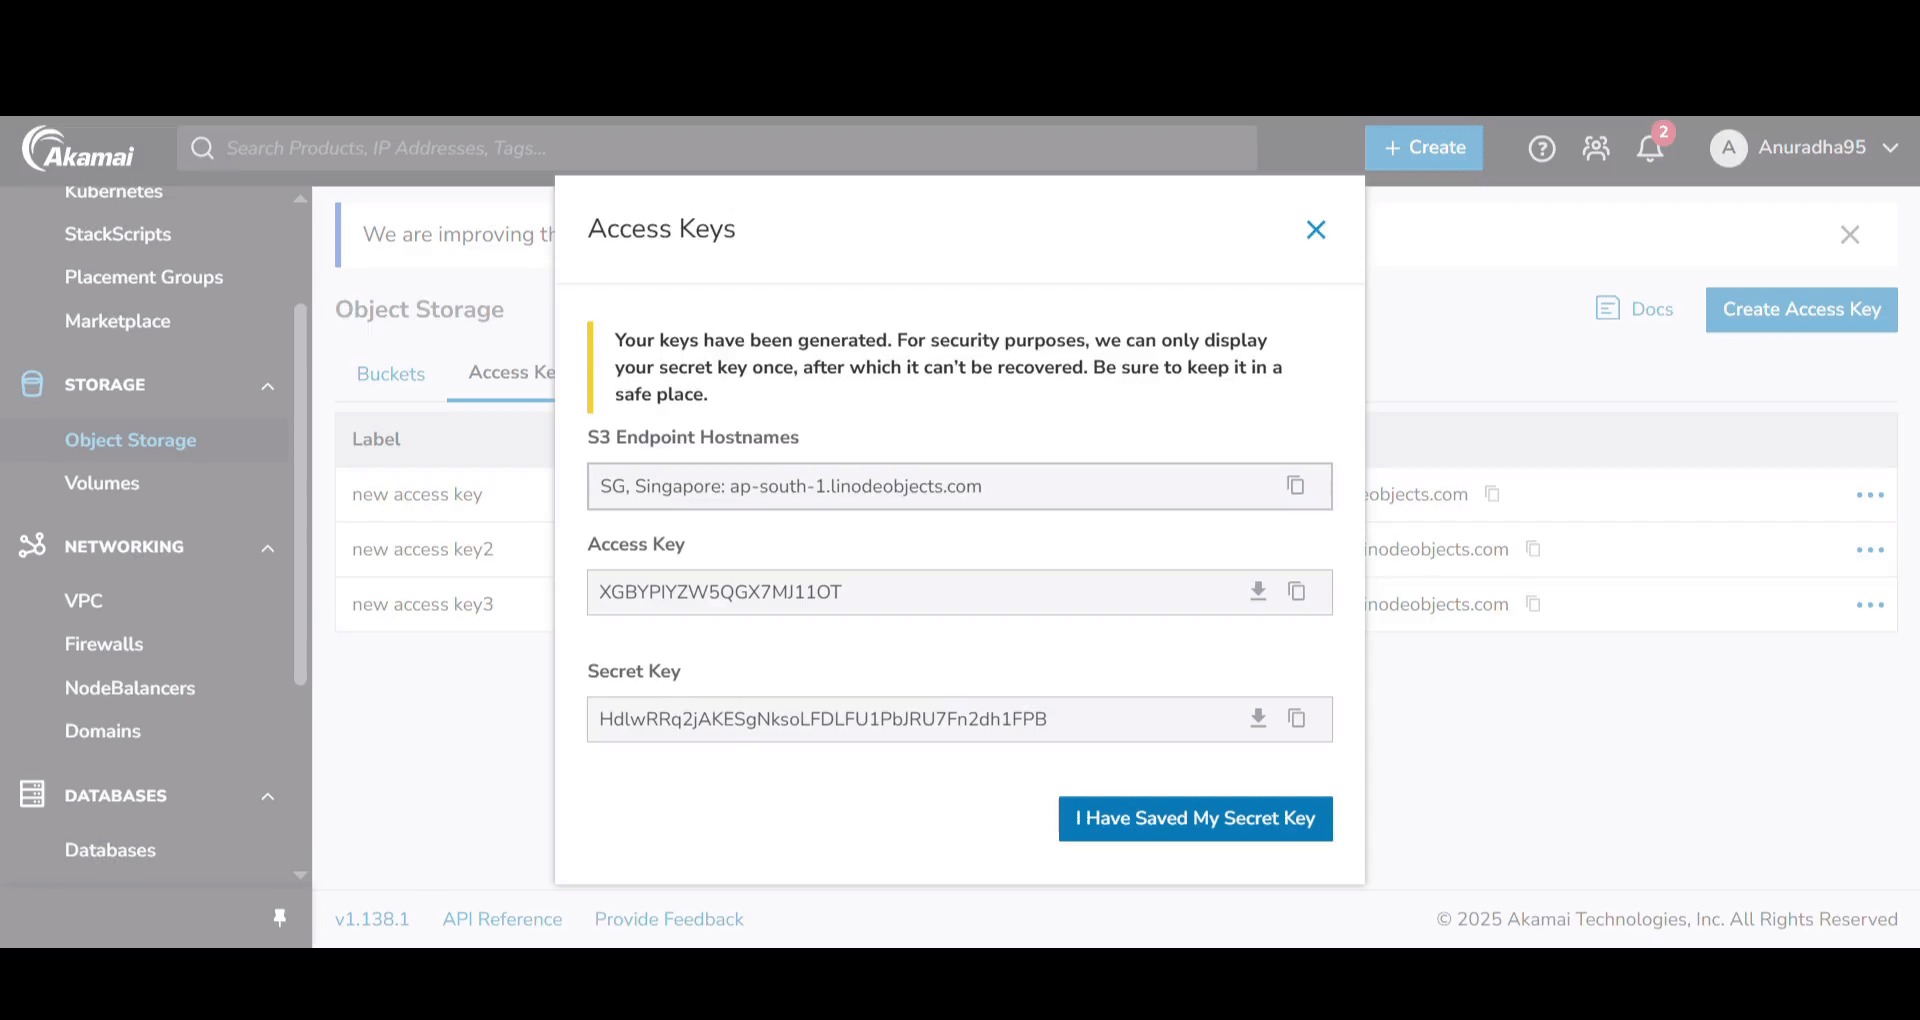Click the Networking nodes icon

coord(32,545)
